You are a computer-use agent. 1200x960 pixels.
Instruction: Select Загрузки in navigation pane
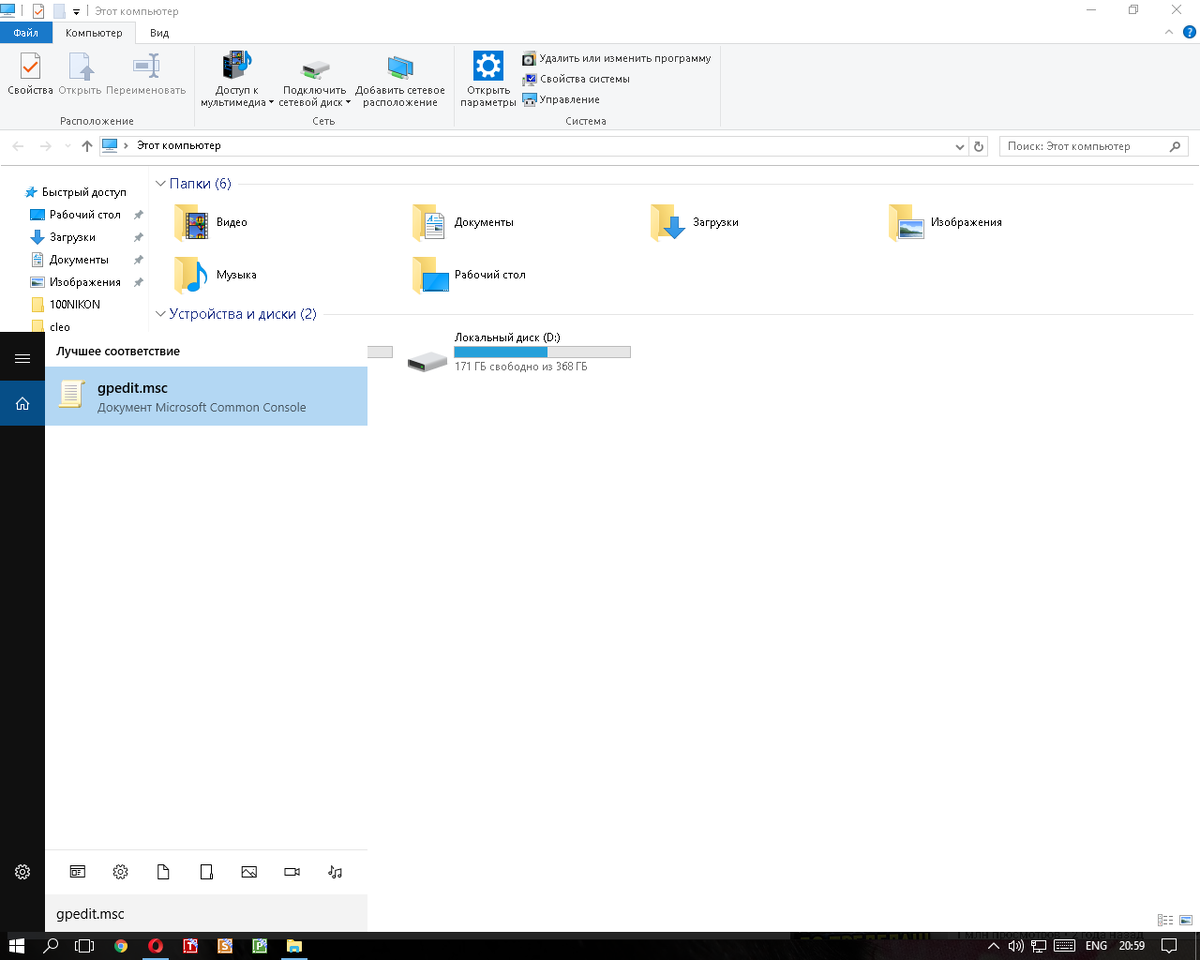[x=64, y=237]
